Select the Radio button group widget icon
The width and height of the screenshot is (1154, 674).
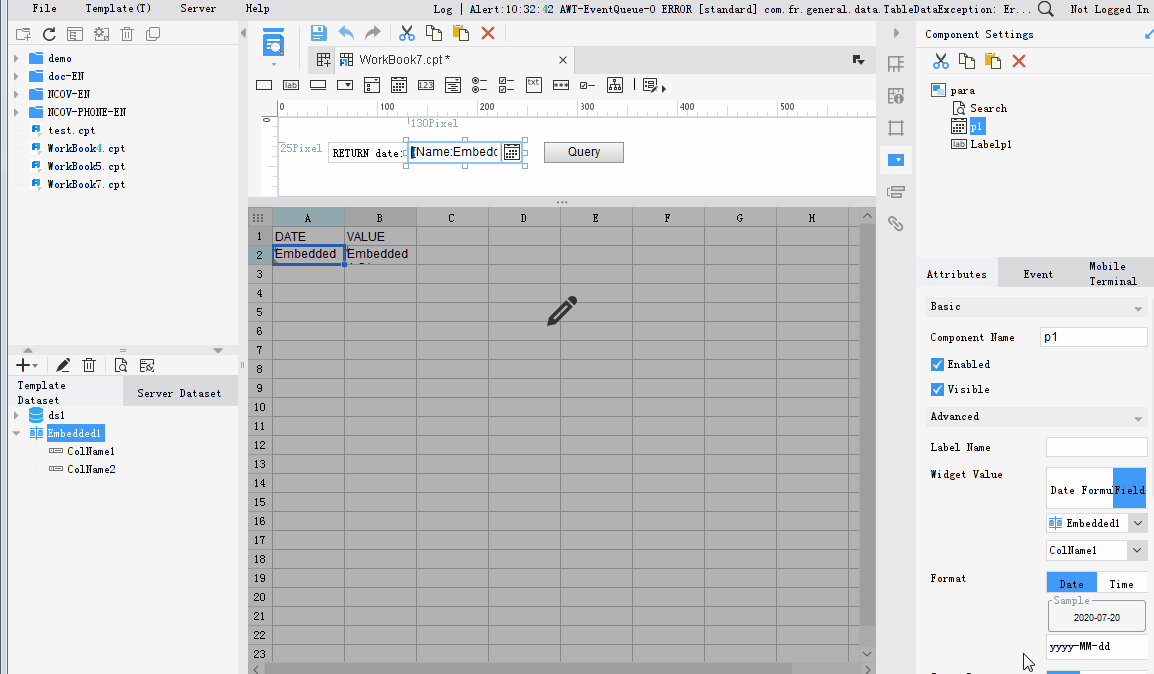(x=479, y=85)
